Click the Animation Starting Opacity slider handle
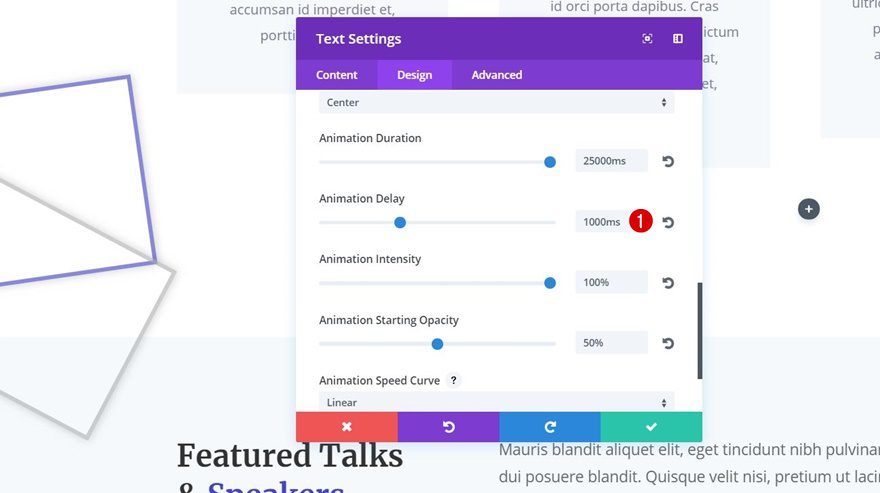The width and height of the screenshot is (880, 493). coord(437,343)
